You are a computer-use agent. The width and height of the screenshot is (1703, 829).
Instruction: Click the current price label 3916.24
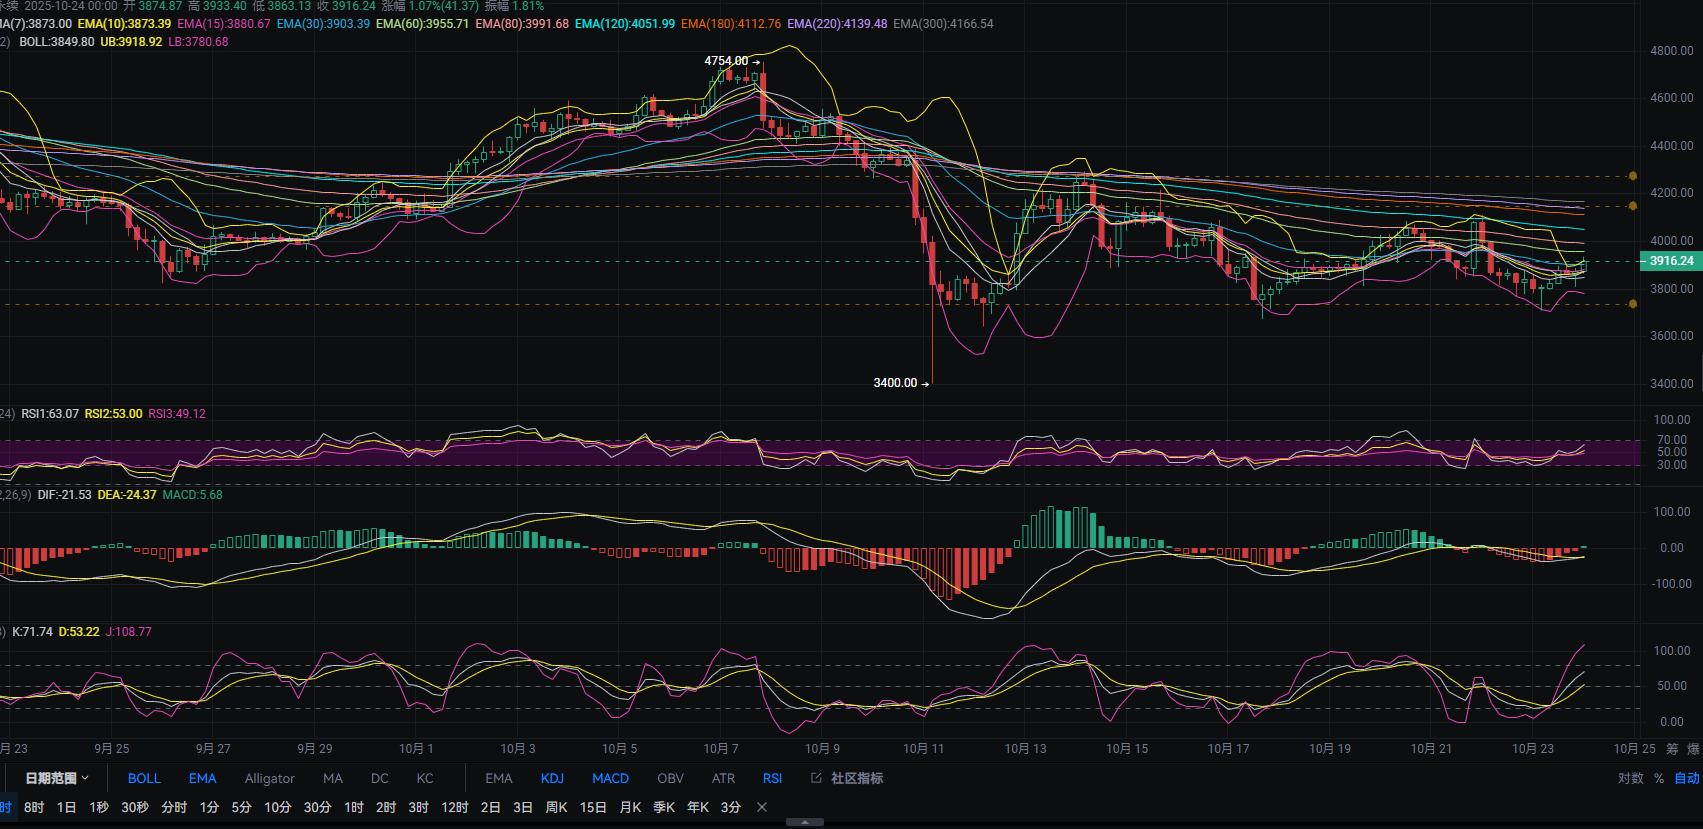click(1670, 261)
